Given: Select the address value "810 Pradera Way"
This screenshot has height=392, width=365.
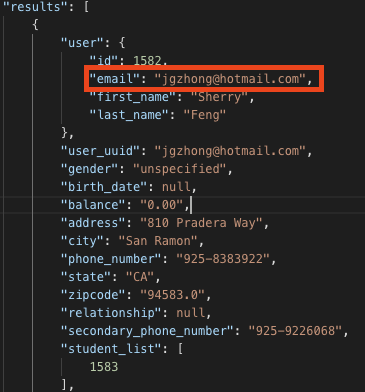Looking at the screenshot, I should [x=201, y=223].
